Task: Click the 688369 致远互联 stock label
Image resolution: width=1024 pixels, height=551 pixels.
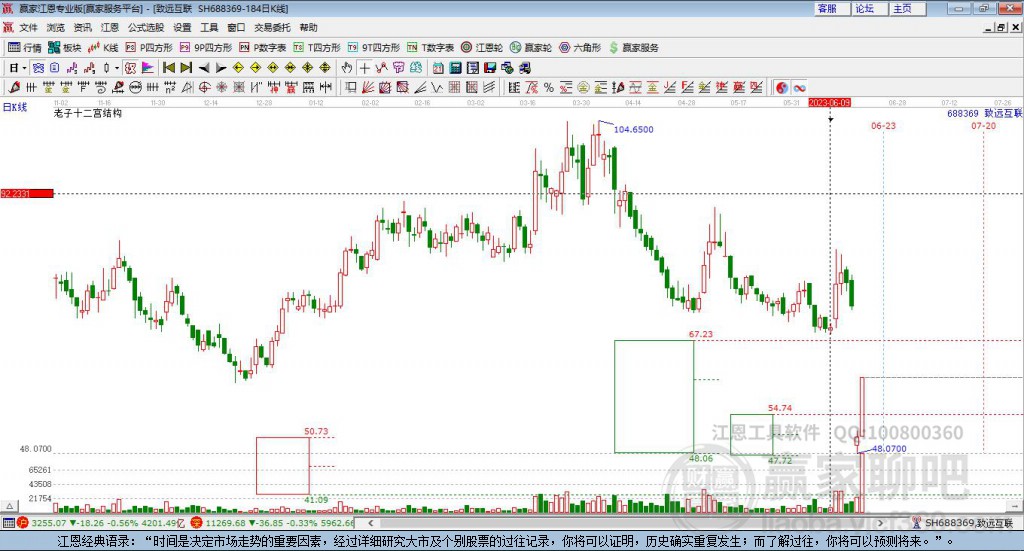Action: [x=984, y=113]
